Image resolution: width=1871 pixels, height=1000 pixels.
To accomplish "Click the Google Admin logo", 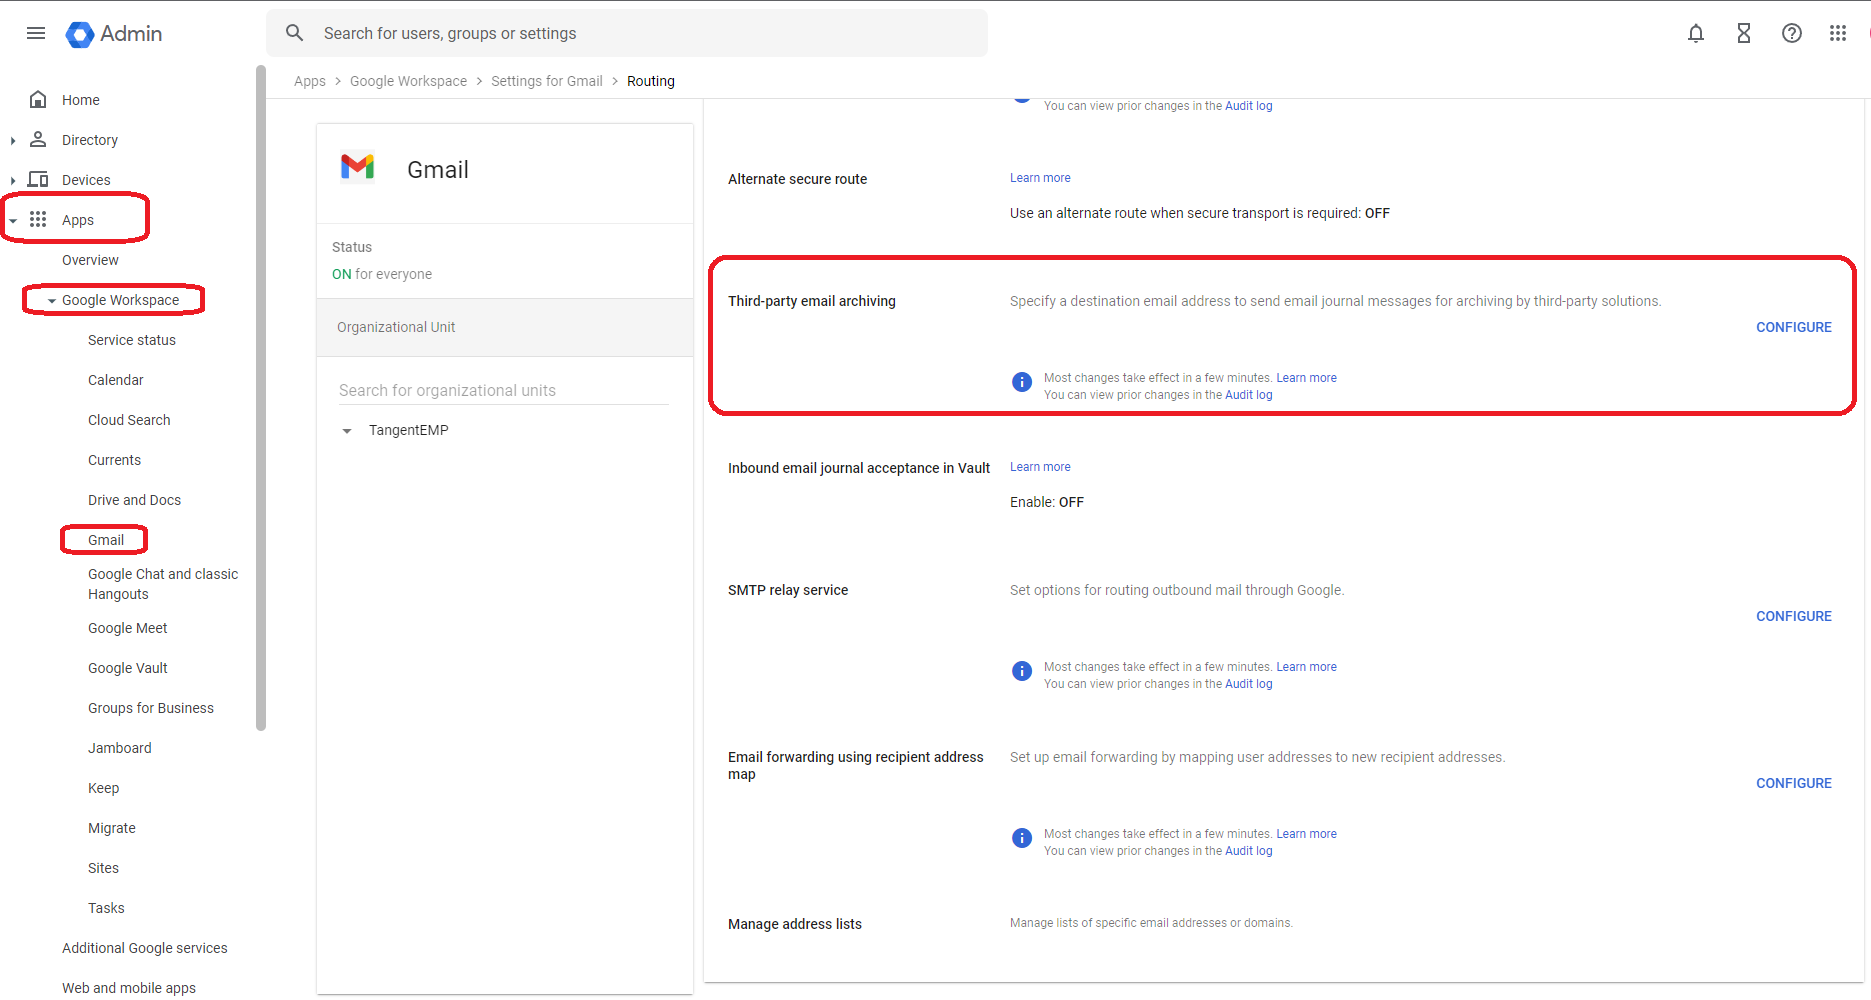I will [x=114, y=34].
